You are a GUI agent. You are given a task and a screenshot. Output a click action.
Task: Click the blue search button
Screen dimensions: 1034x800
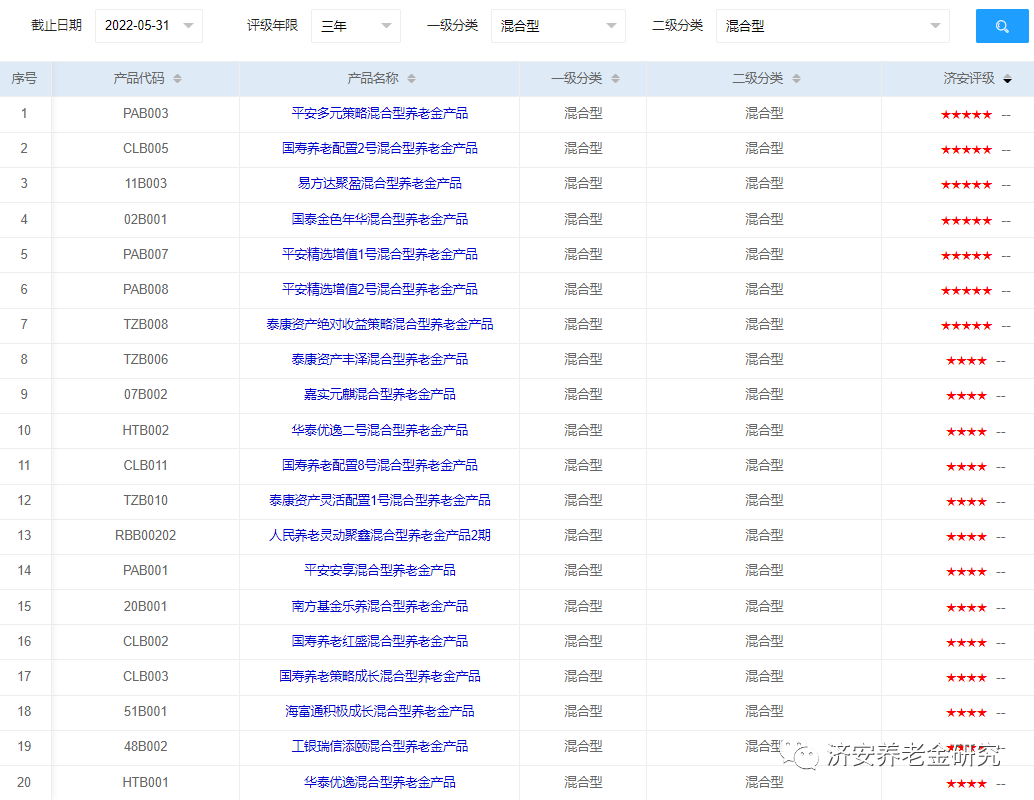click(1002, 26)
